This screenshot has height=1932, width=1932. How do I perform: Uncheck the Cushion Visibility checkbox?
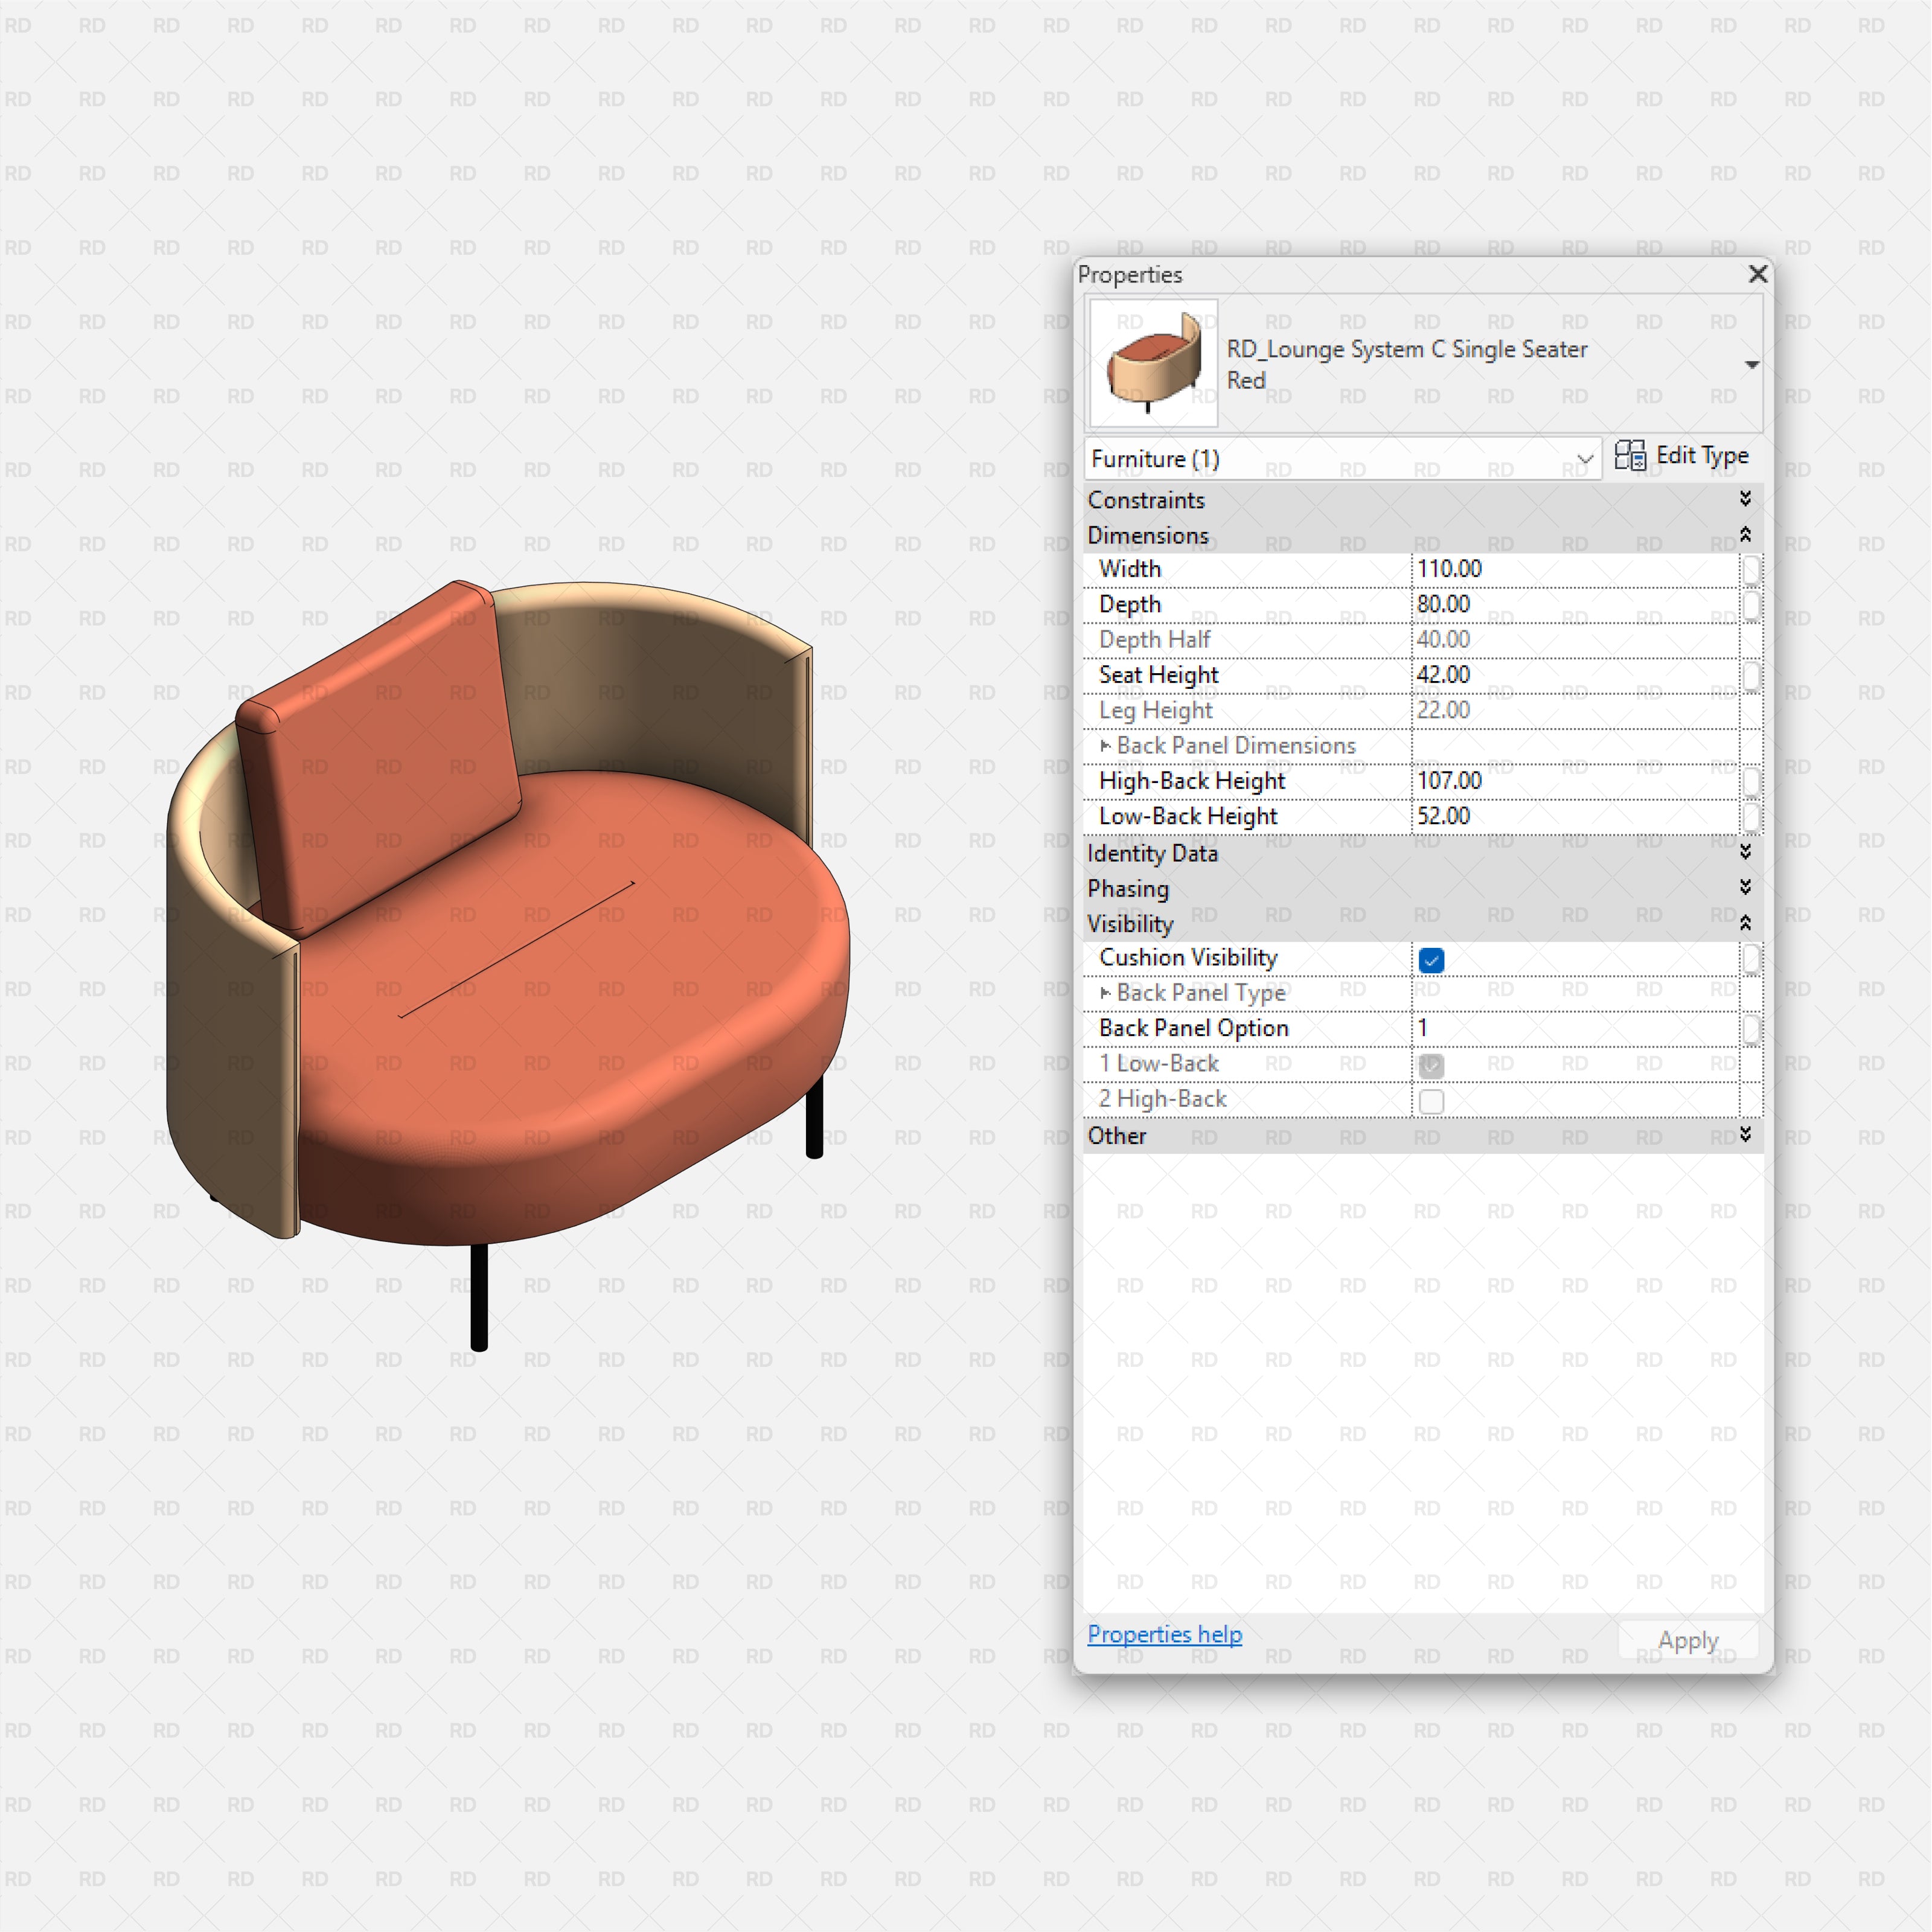coord(1432,960)
